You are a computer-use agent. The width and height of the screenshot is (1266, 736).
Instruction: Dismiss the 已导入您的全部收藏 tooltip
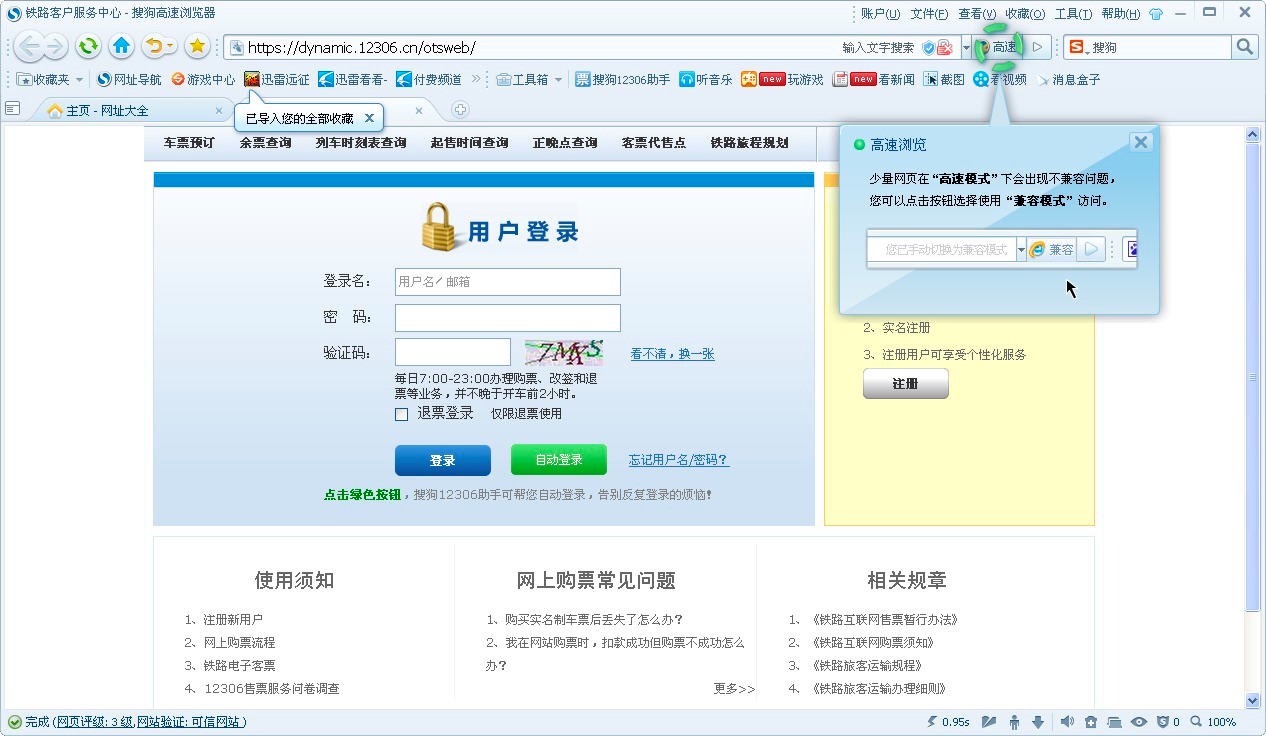369,118
